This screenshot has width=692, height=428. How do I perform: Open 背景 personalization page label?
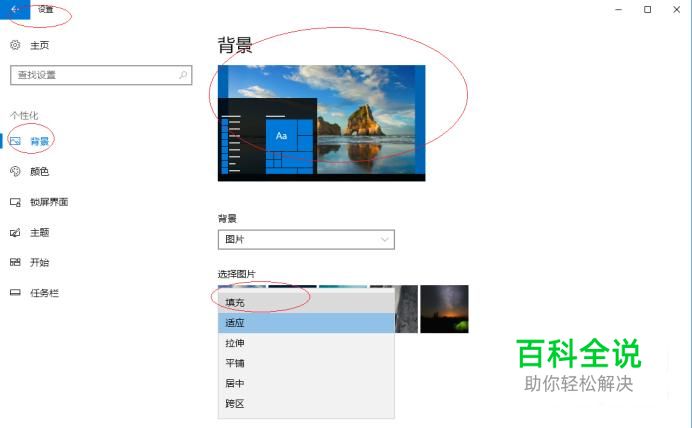[39, 141]
